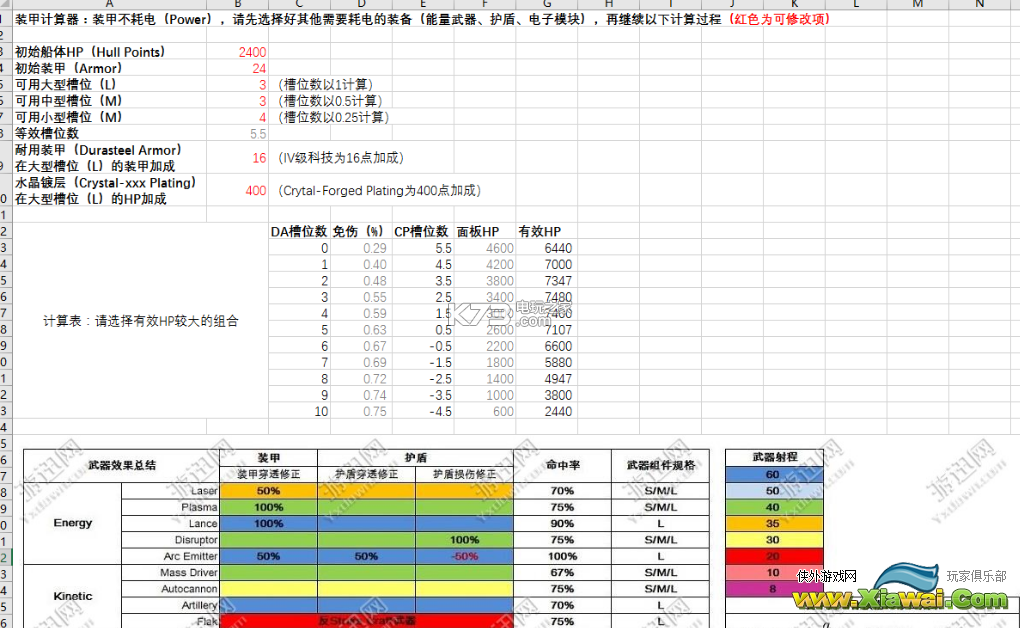This screenshot has width=1020, height=628.
Task: Click the note (槽位数以0.25计算)
Action: tap(333, 117)
